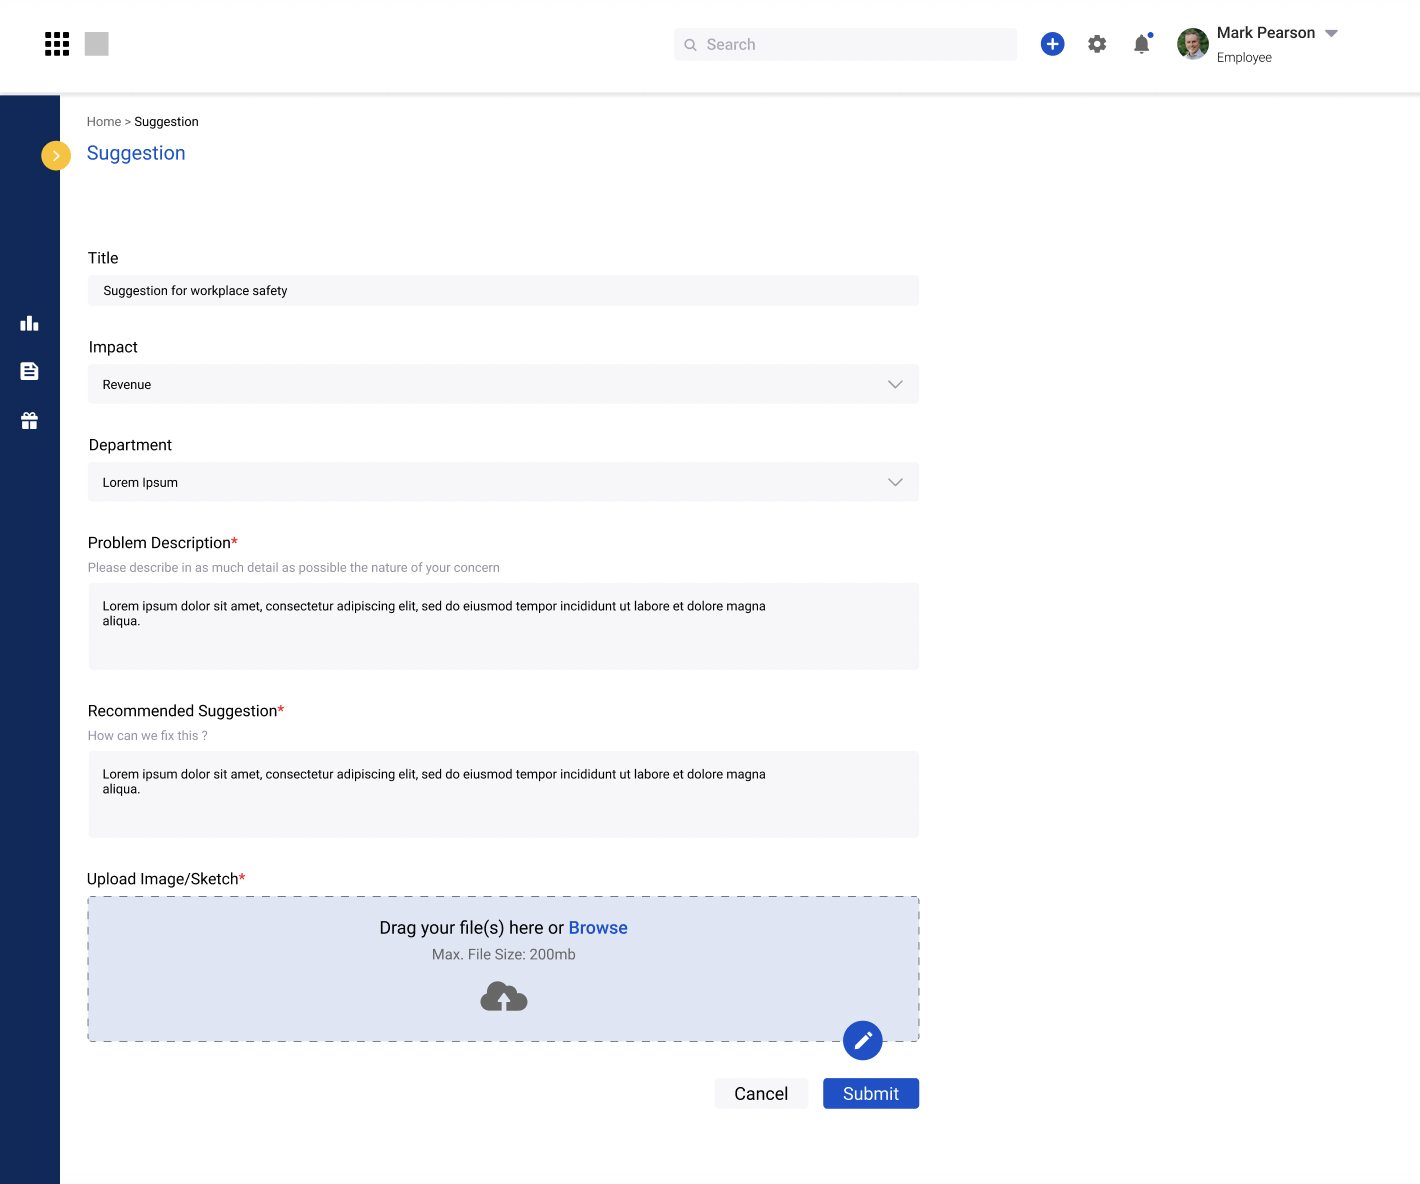Select the bar chart analytics icon in sidebar
The image size is (1420, 1184).
coord(29,323)
